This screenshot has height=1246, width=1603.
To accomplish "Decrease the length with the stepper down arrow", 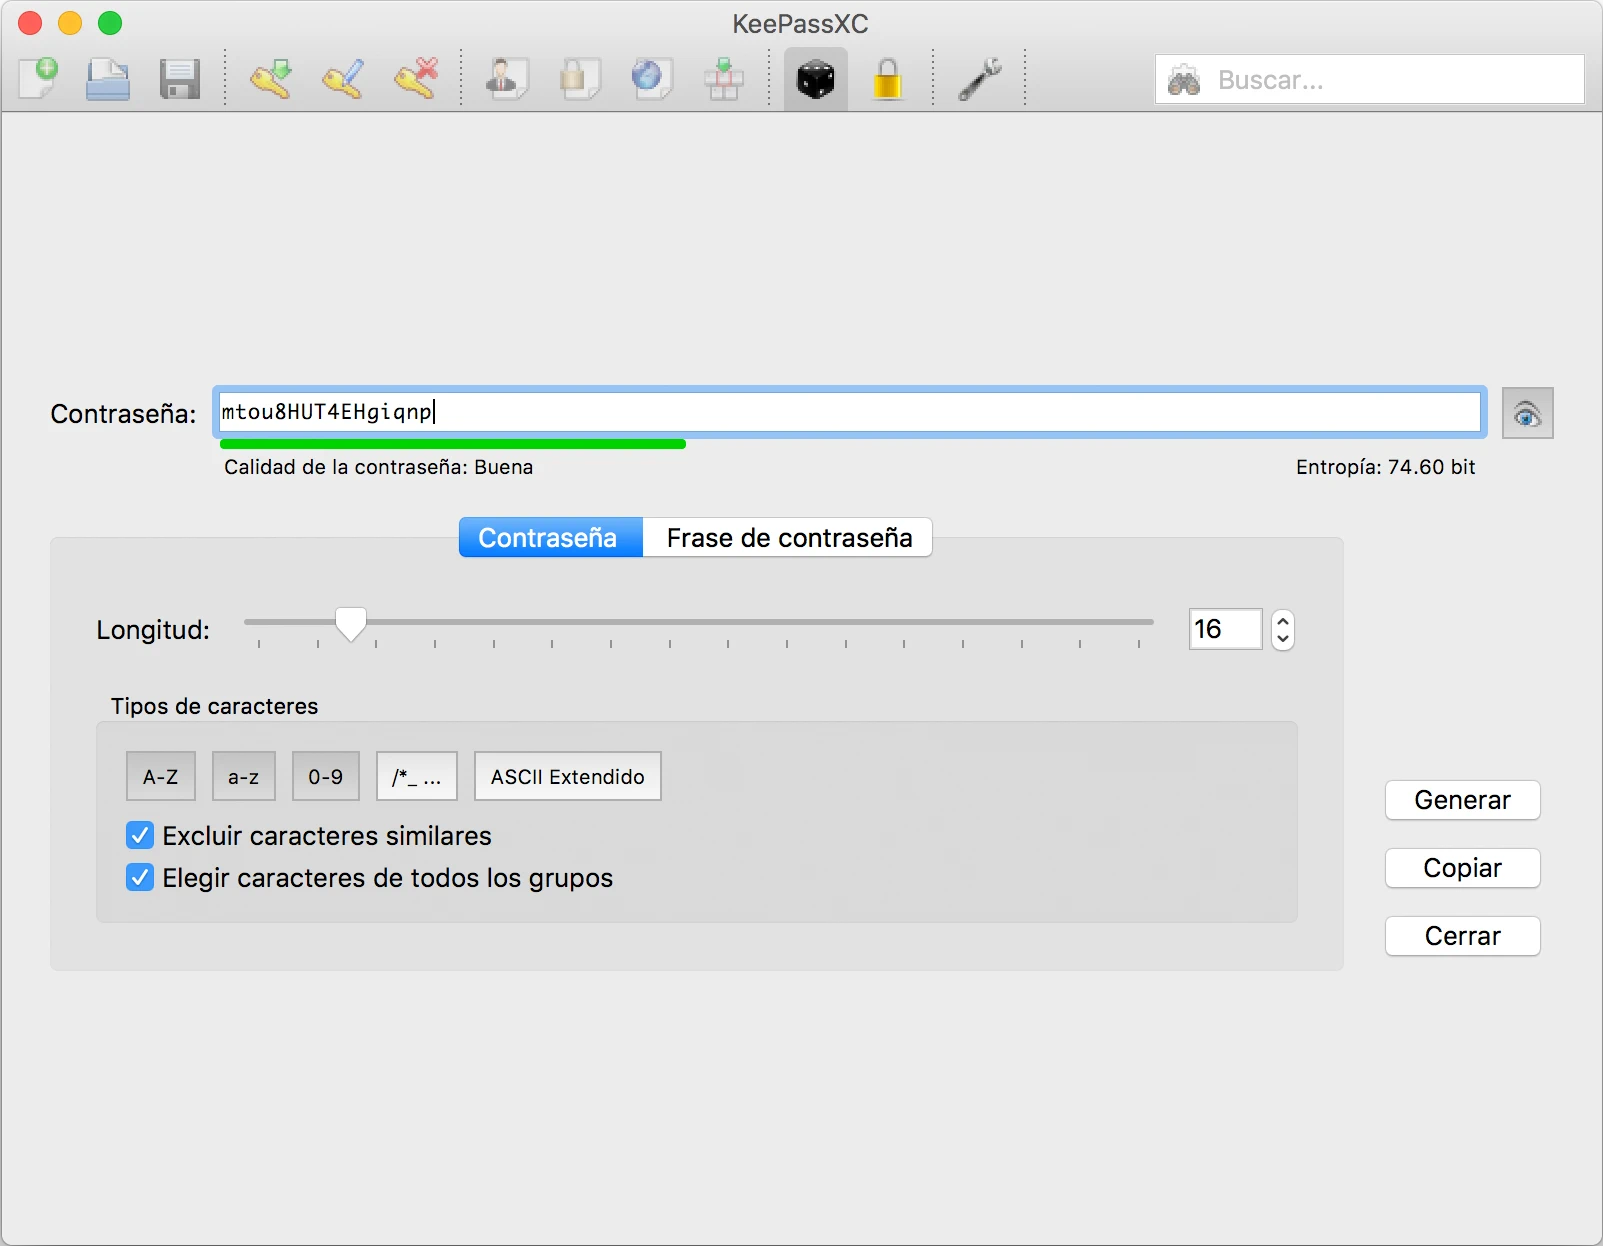I will tap(1283, 639).
